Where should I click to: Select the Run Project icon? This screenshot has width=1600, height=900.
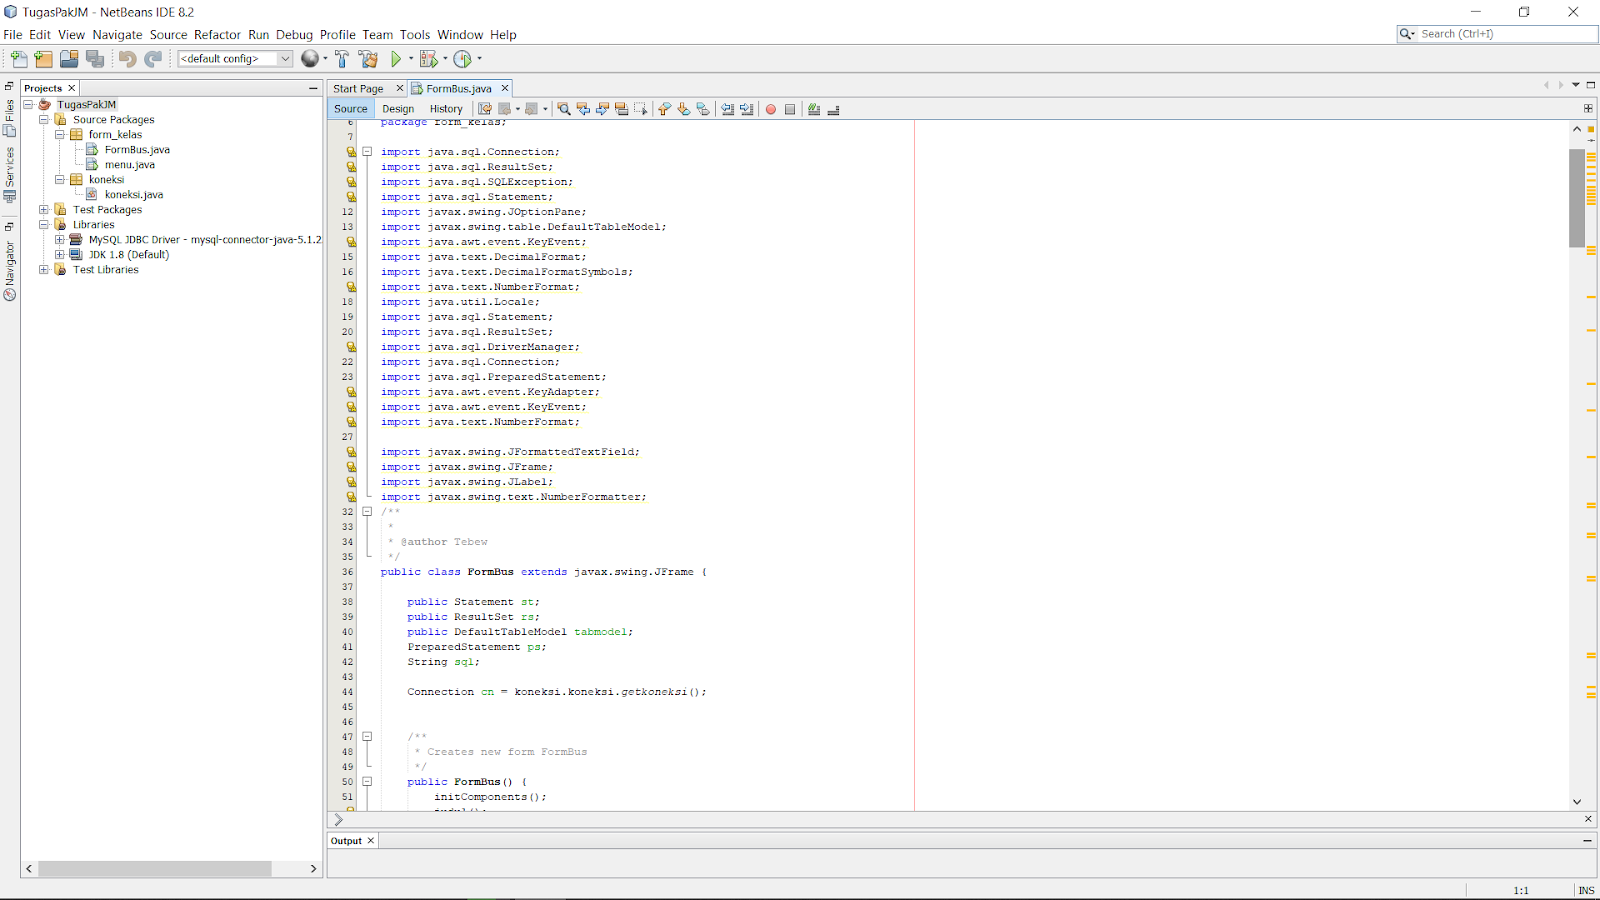click(x=396, y=58)
